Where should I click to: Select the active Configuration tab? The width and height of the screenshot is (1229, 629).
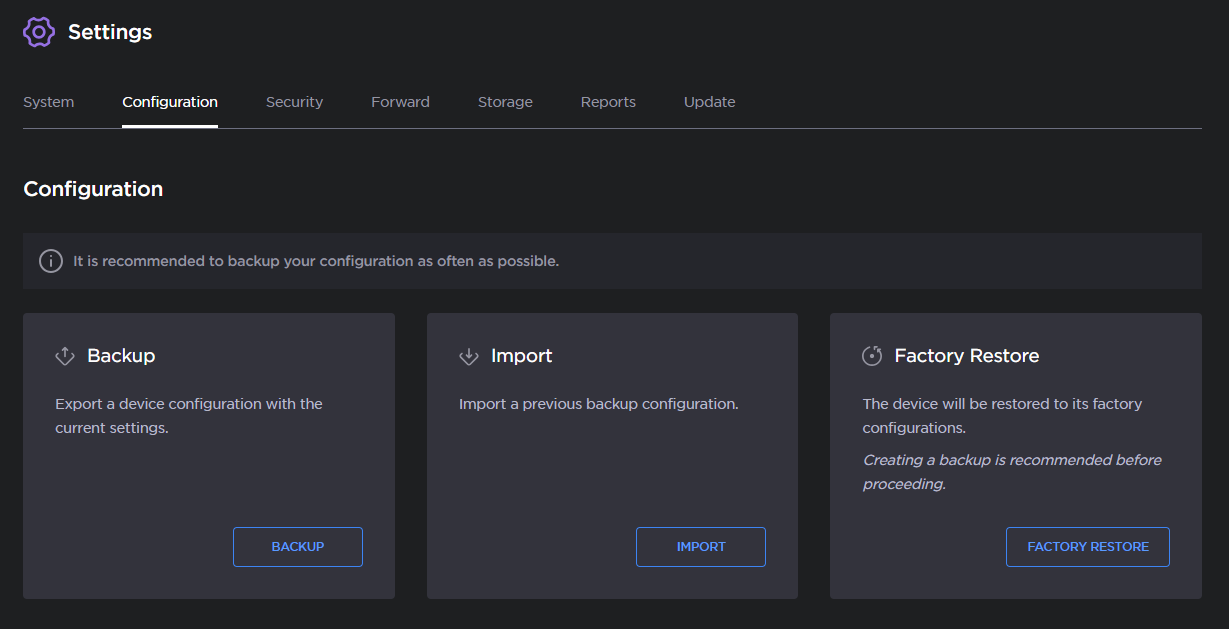pyautogui.click(x=169, y=101)
